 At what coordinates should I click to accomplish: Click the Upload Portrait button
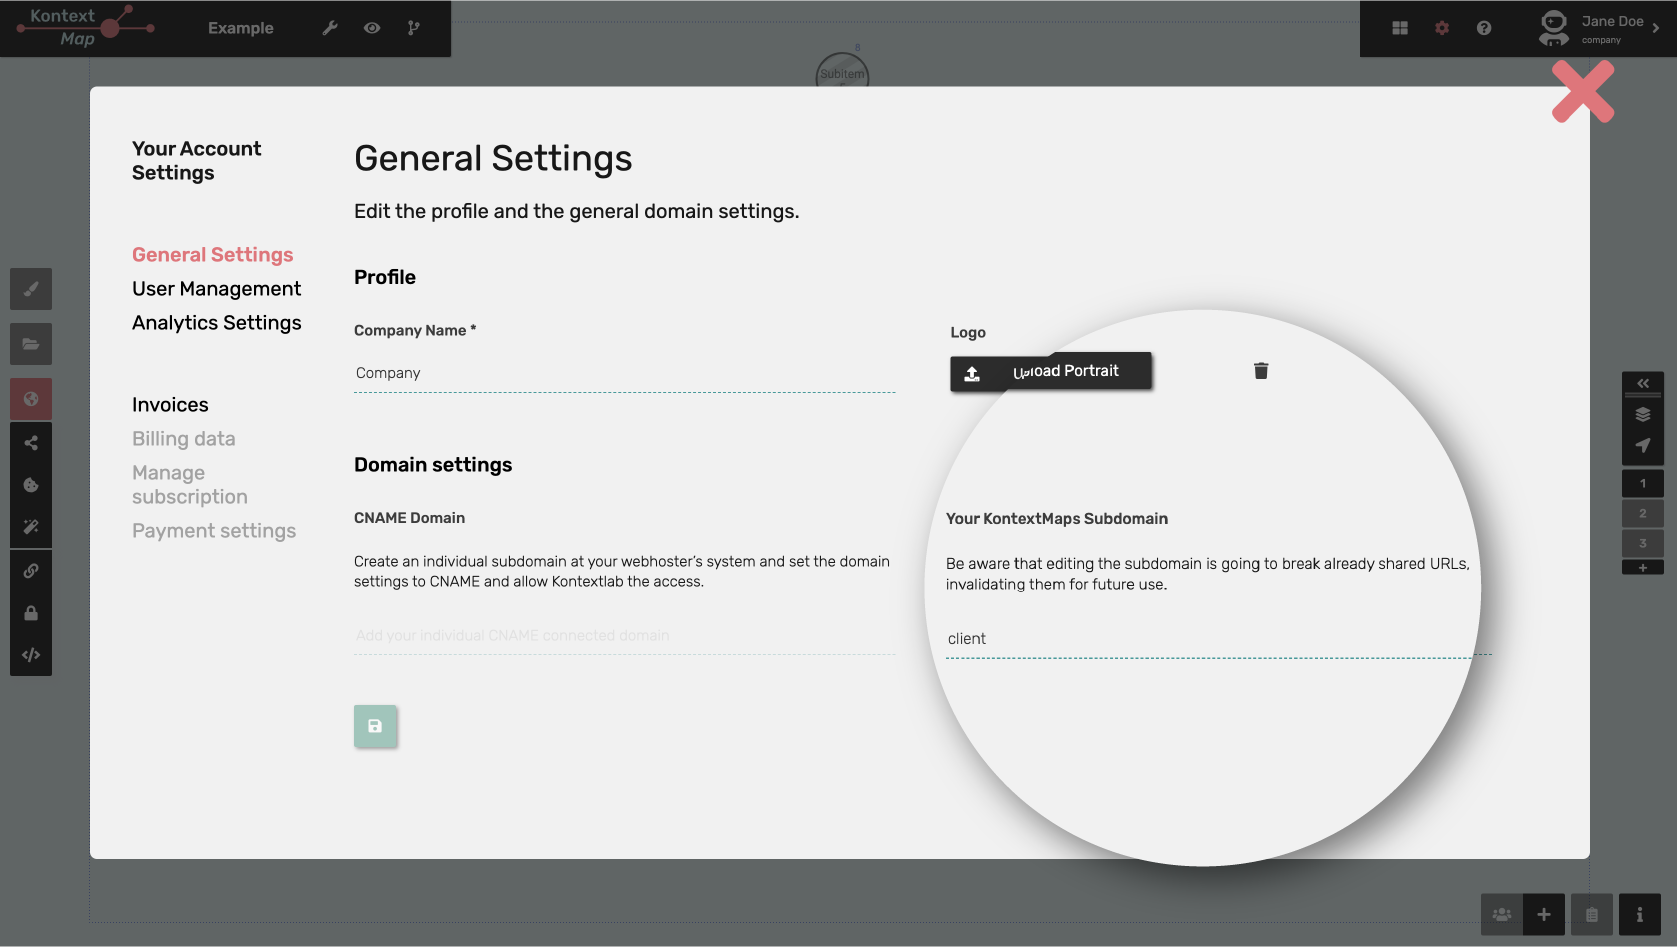tap(1050, 372)
